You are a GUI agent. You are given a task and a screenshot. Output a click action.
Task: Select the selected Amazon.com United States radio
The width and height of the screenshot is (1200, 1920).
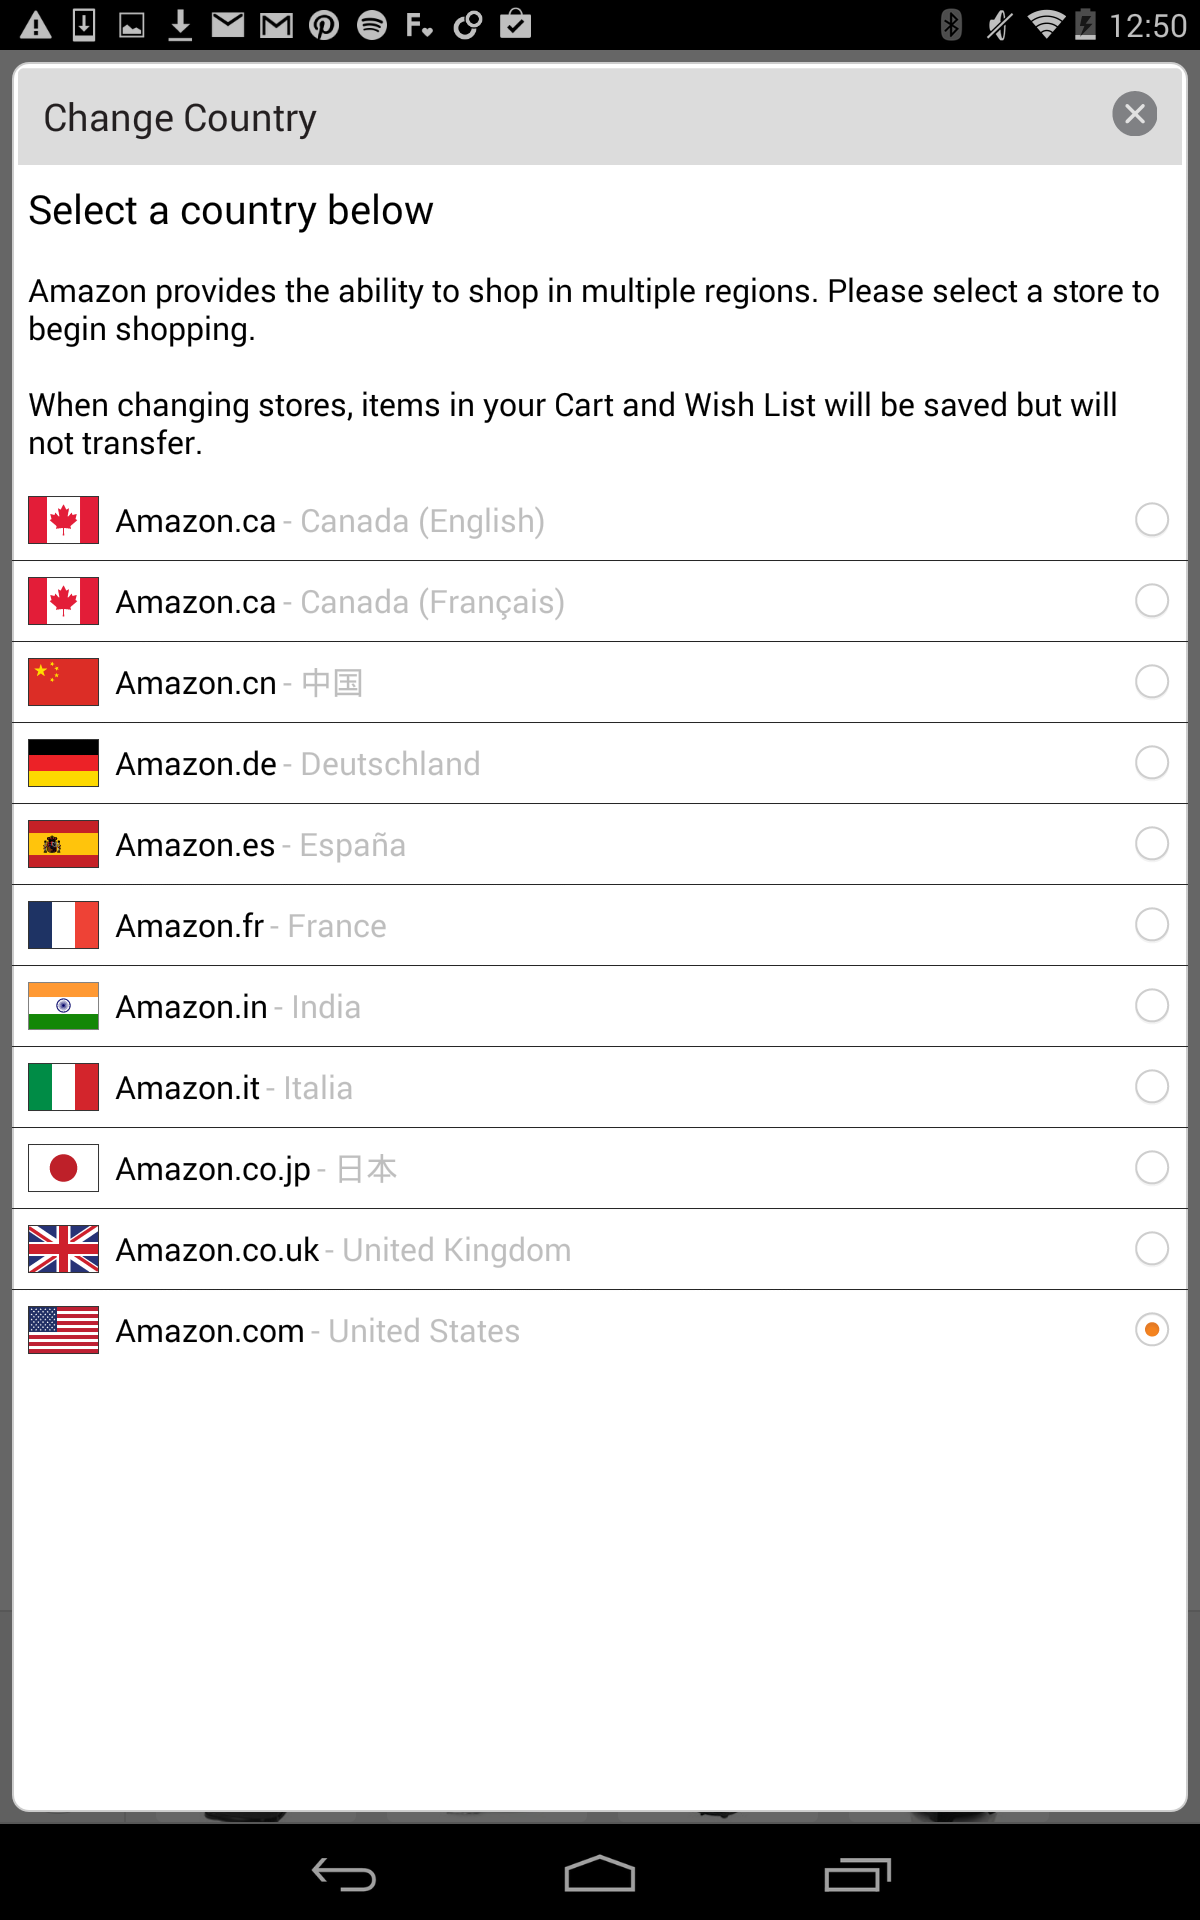click(1151, 1330)
